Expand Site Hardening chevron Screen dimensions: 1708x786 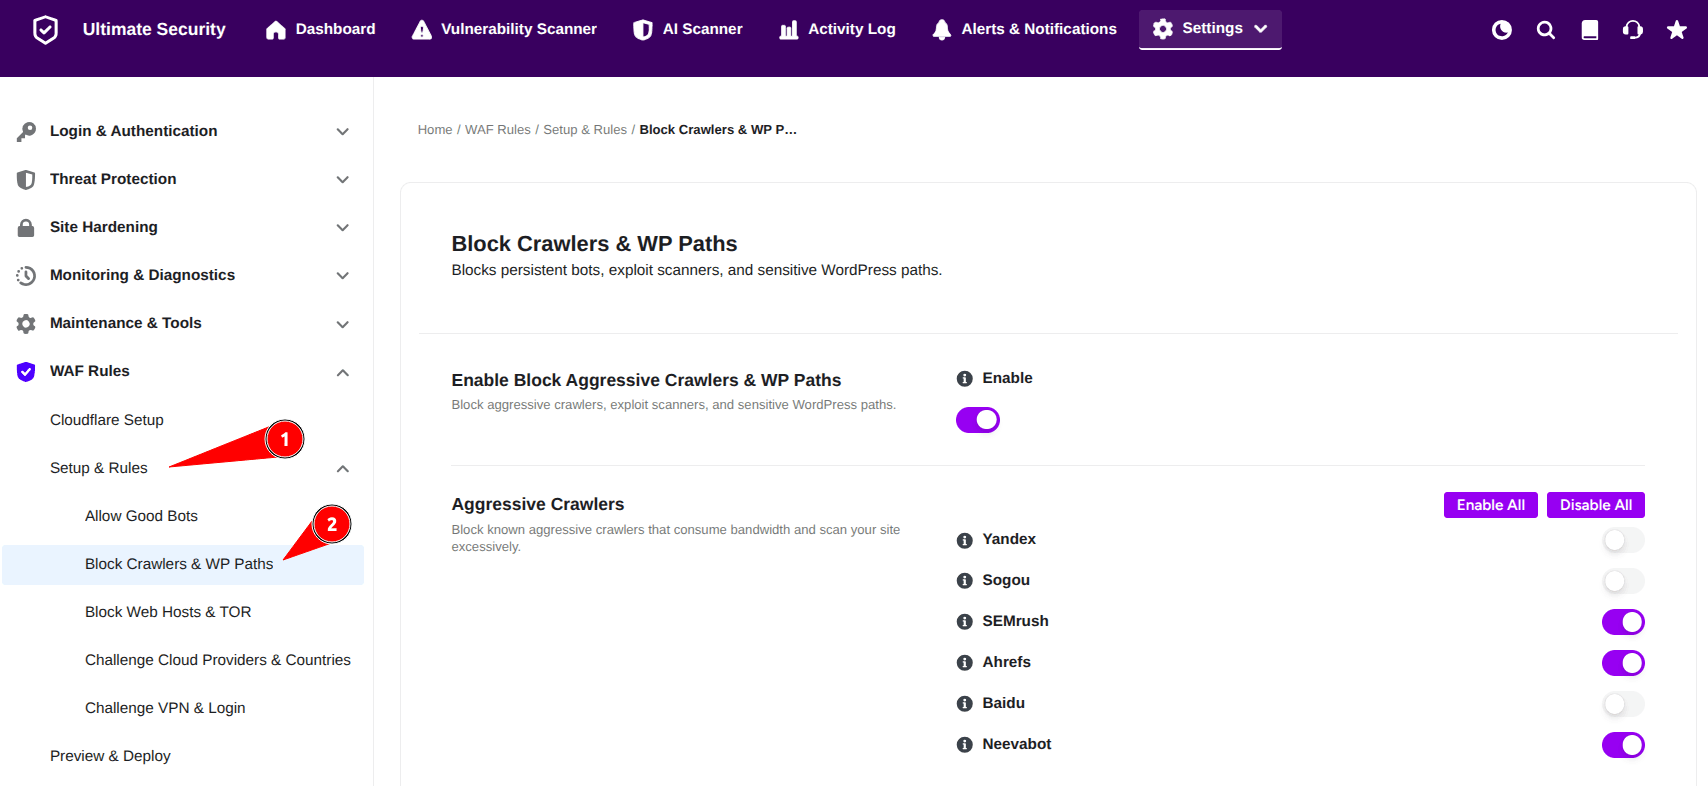(343, 228)
